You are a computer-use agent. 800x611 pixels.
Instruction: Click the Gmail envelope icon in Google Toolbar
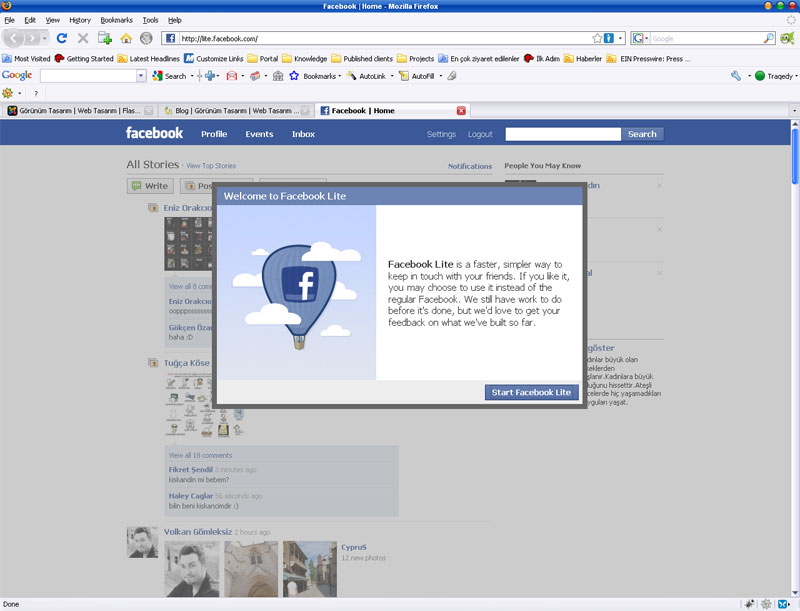[x=232, y=76]
